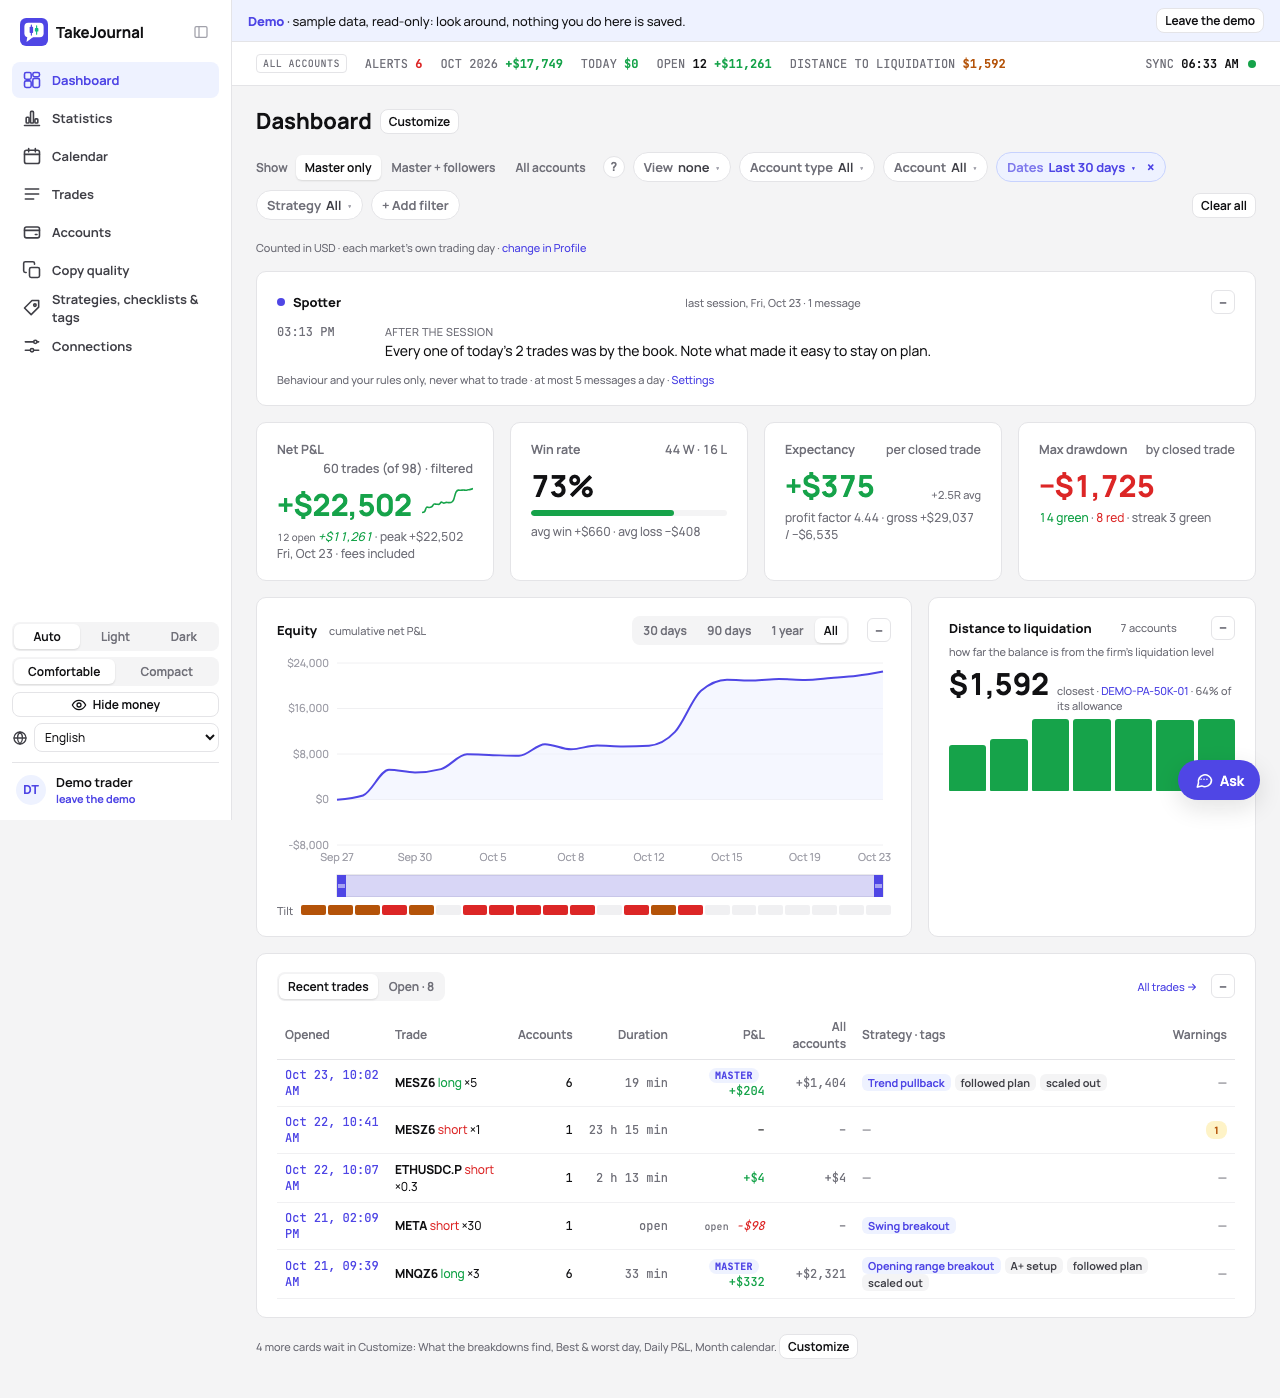This screenshot has height=1398, width=1280.
Task: Select Master + followers show option
Action: pos(443,167)
